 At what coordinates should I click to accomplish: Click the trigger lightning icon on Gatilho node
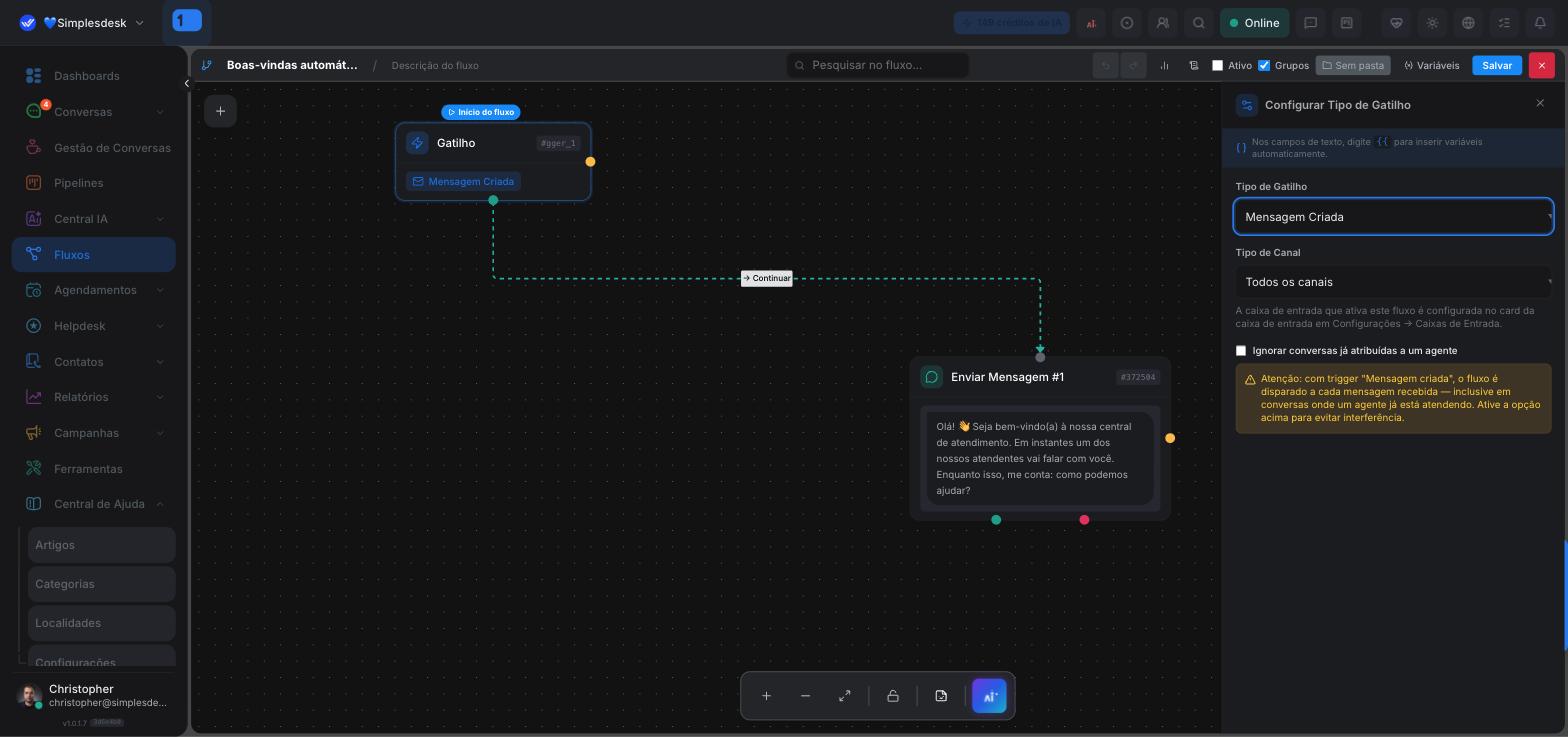[417, 143]
